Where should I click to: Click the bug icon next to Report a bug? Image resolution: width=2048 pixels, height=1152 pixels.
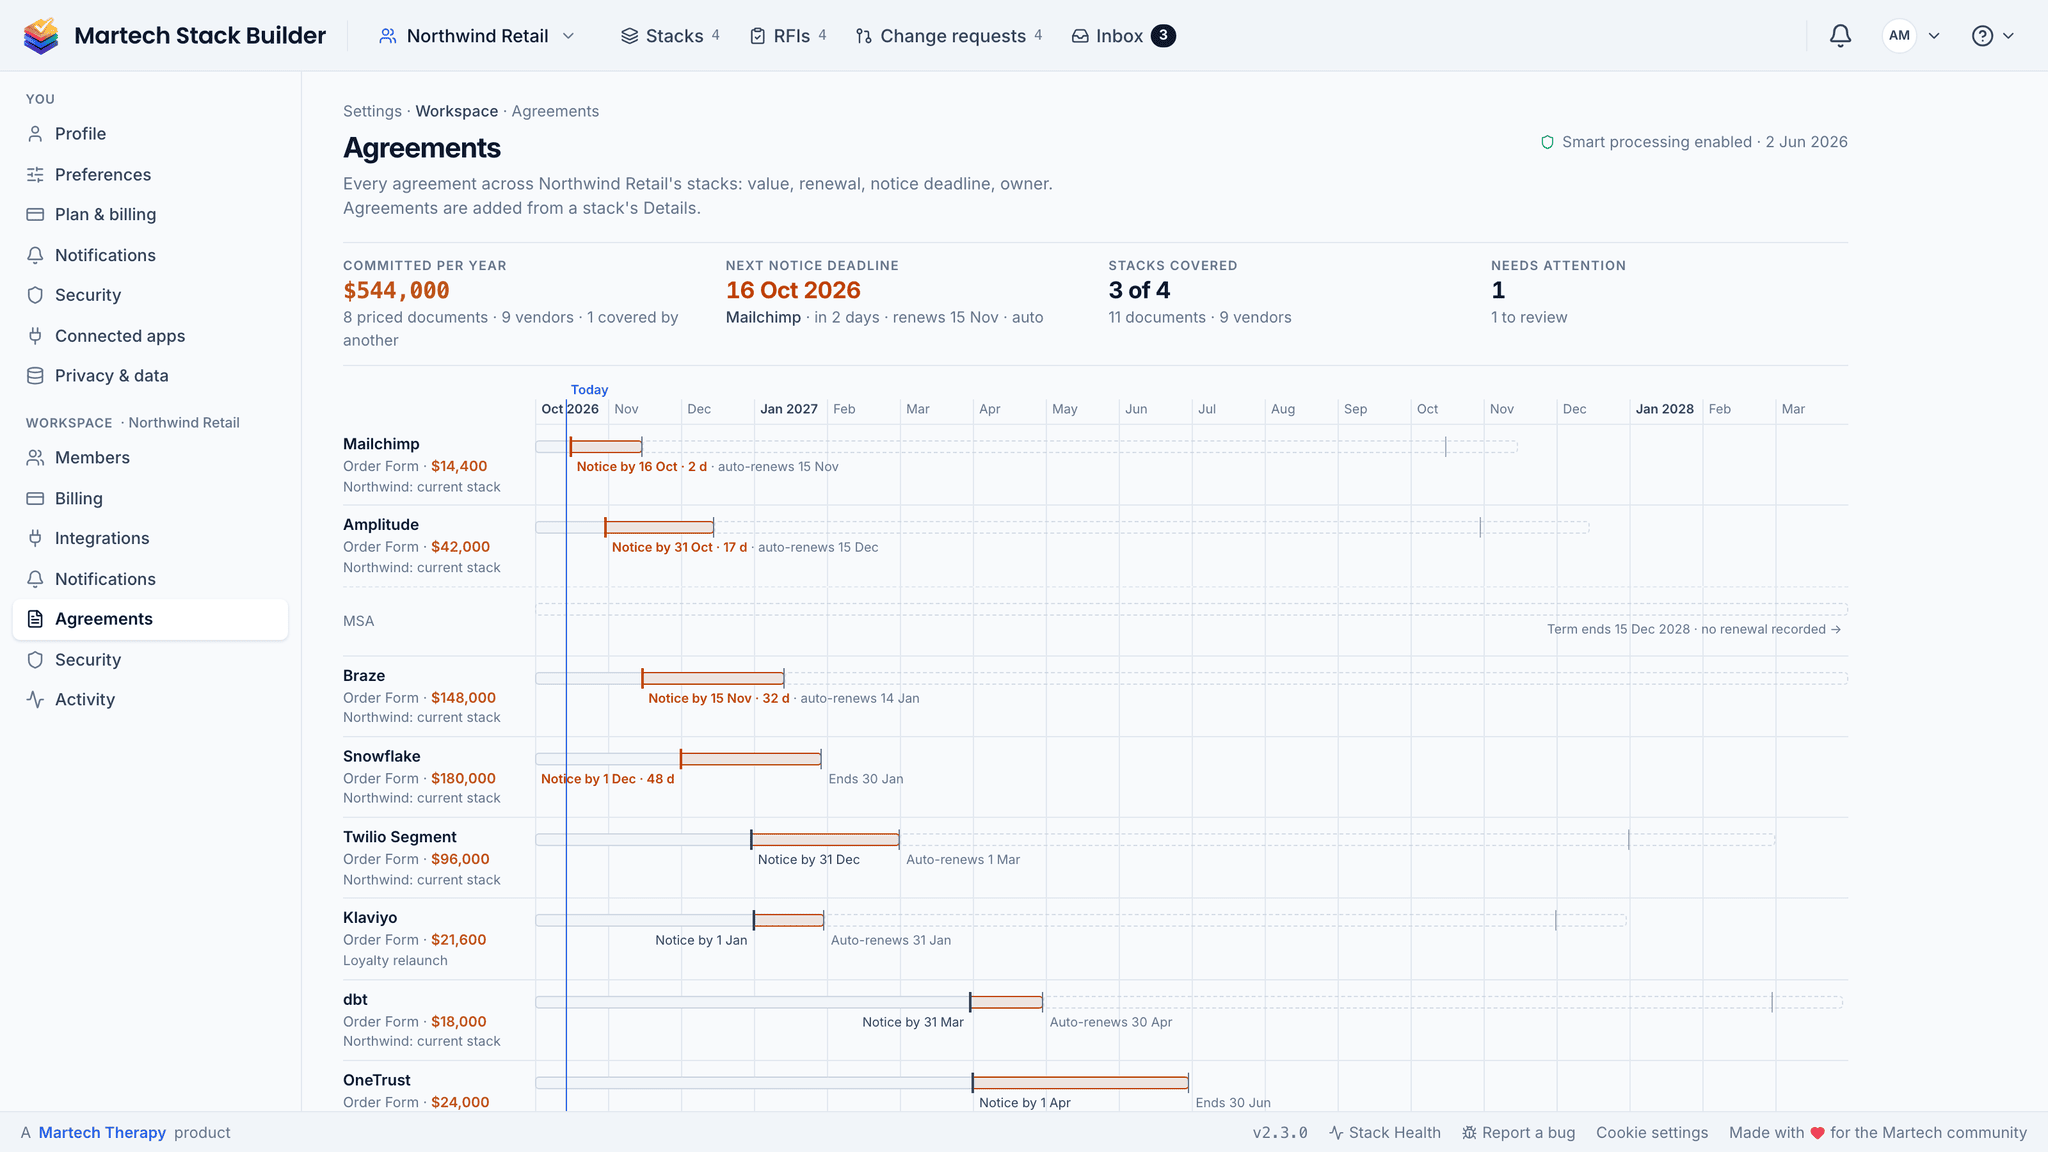point(1469,1133)
